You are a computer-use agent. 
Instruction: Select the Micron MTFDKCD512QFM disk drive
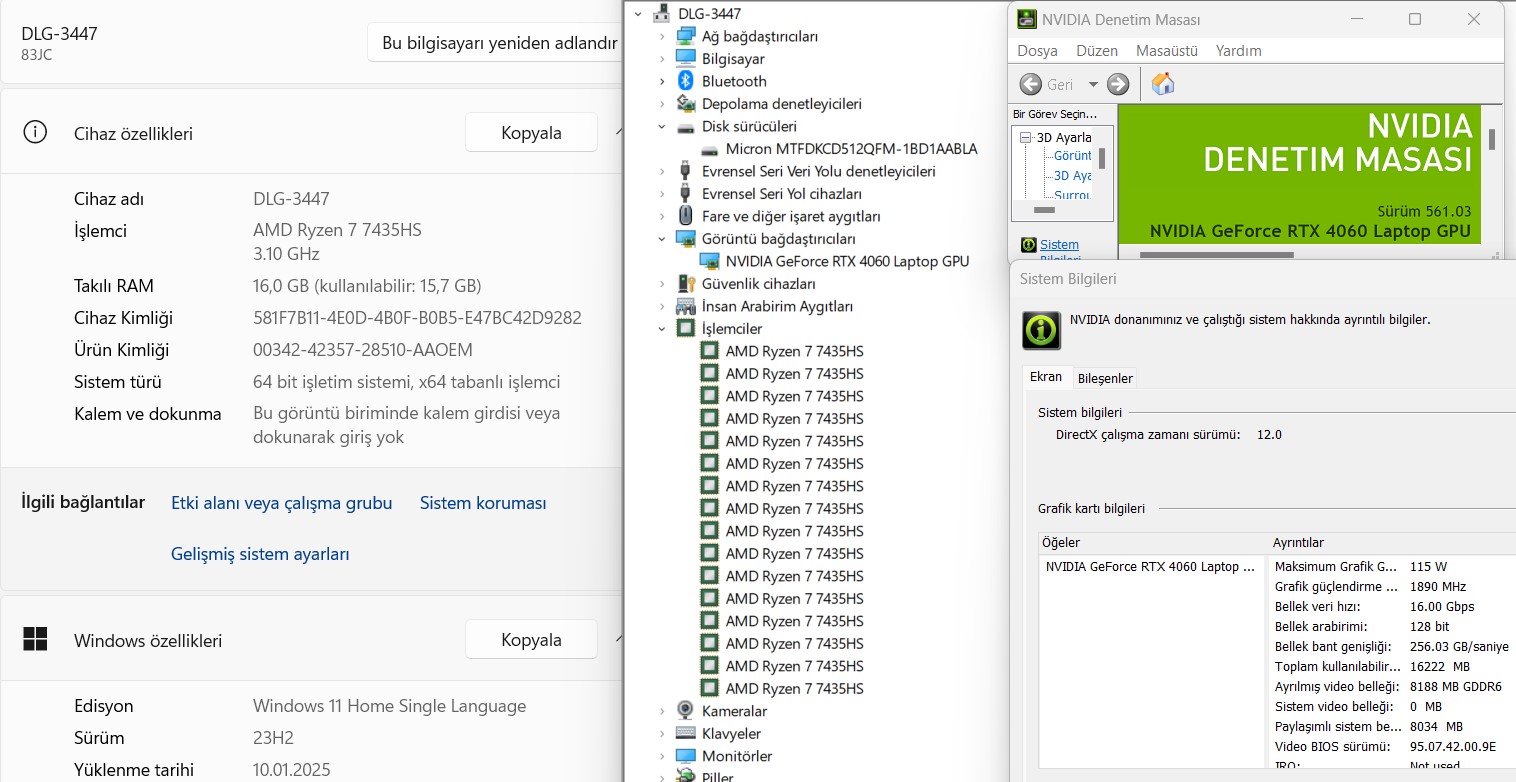click(x=850, y=149)
